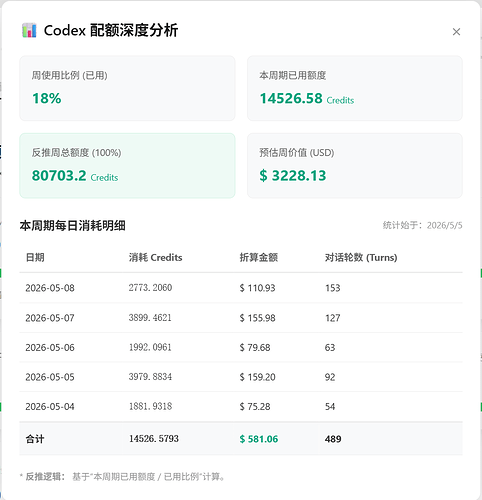Click the "Codex 配额深度分析" heading
This screenshot has height=500, width=482.
pos(111,30)
